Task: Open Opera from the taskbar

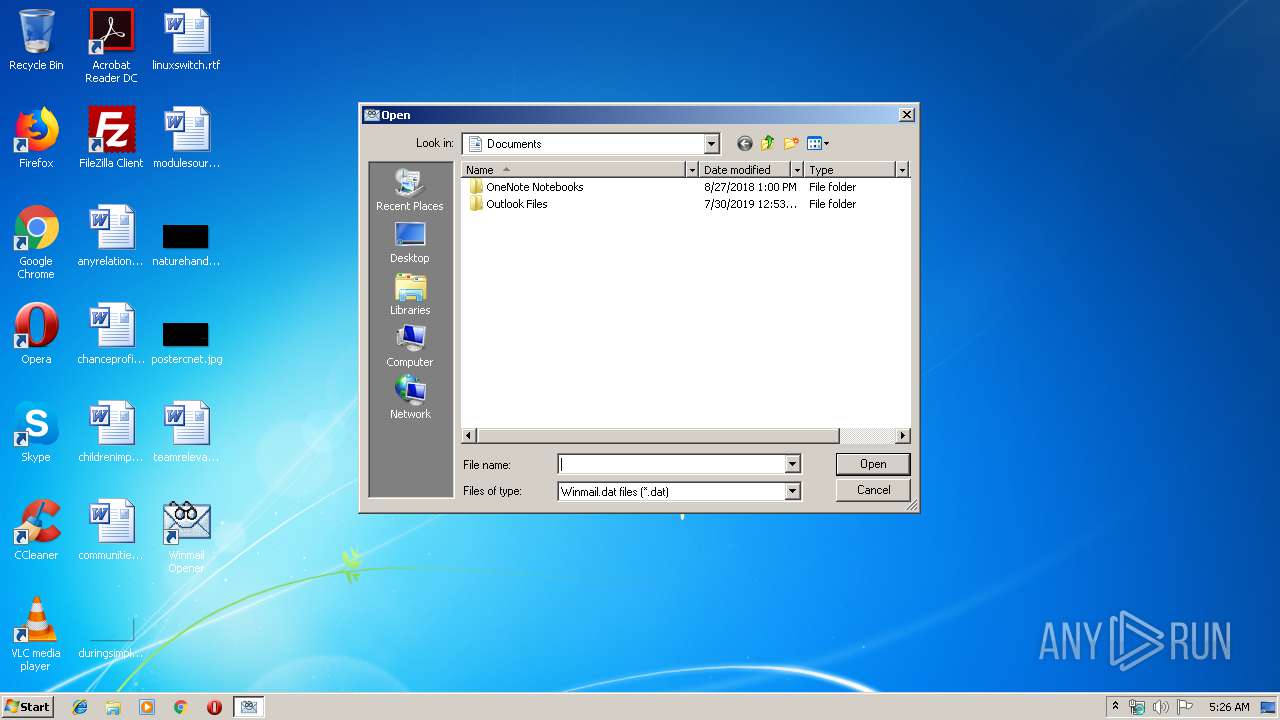Action: pos(214,707)
